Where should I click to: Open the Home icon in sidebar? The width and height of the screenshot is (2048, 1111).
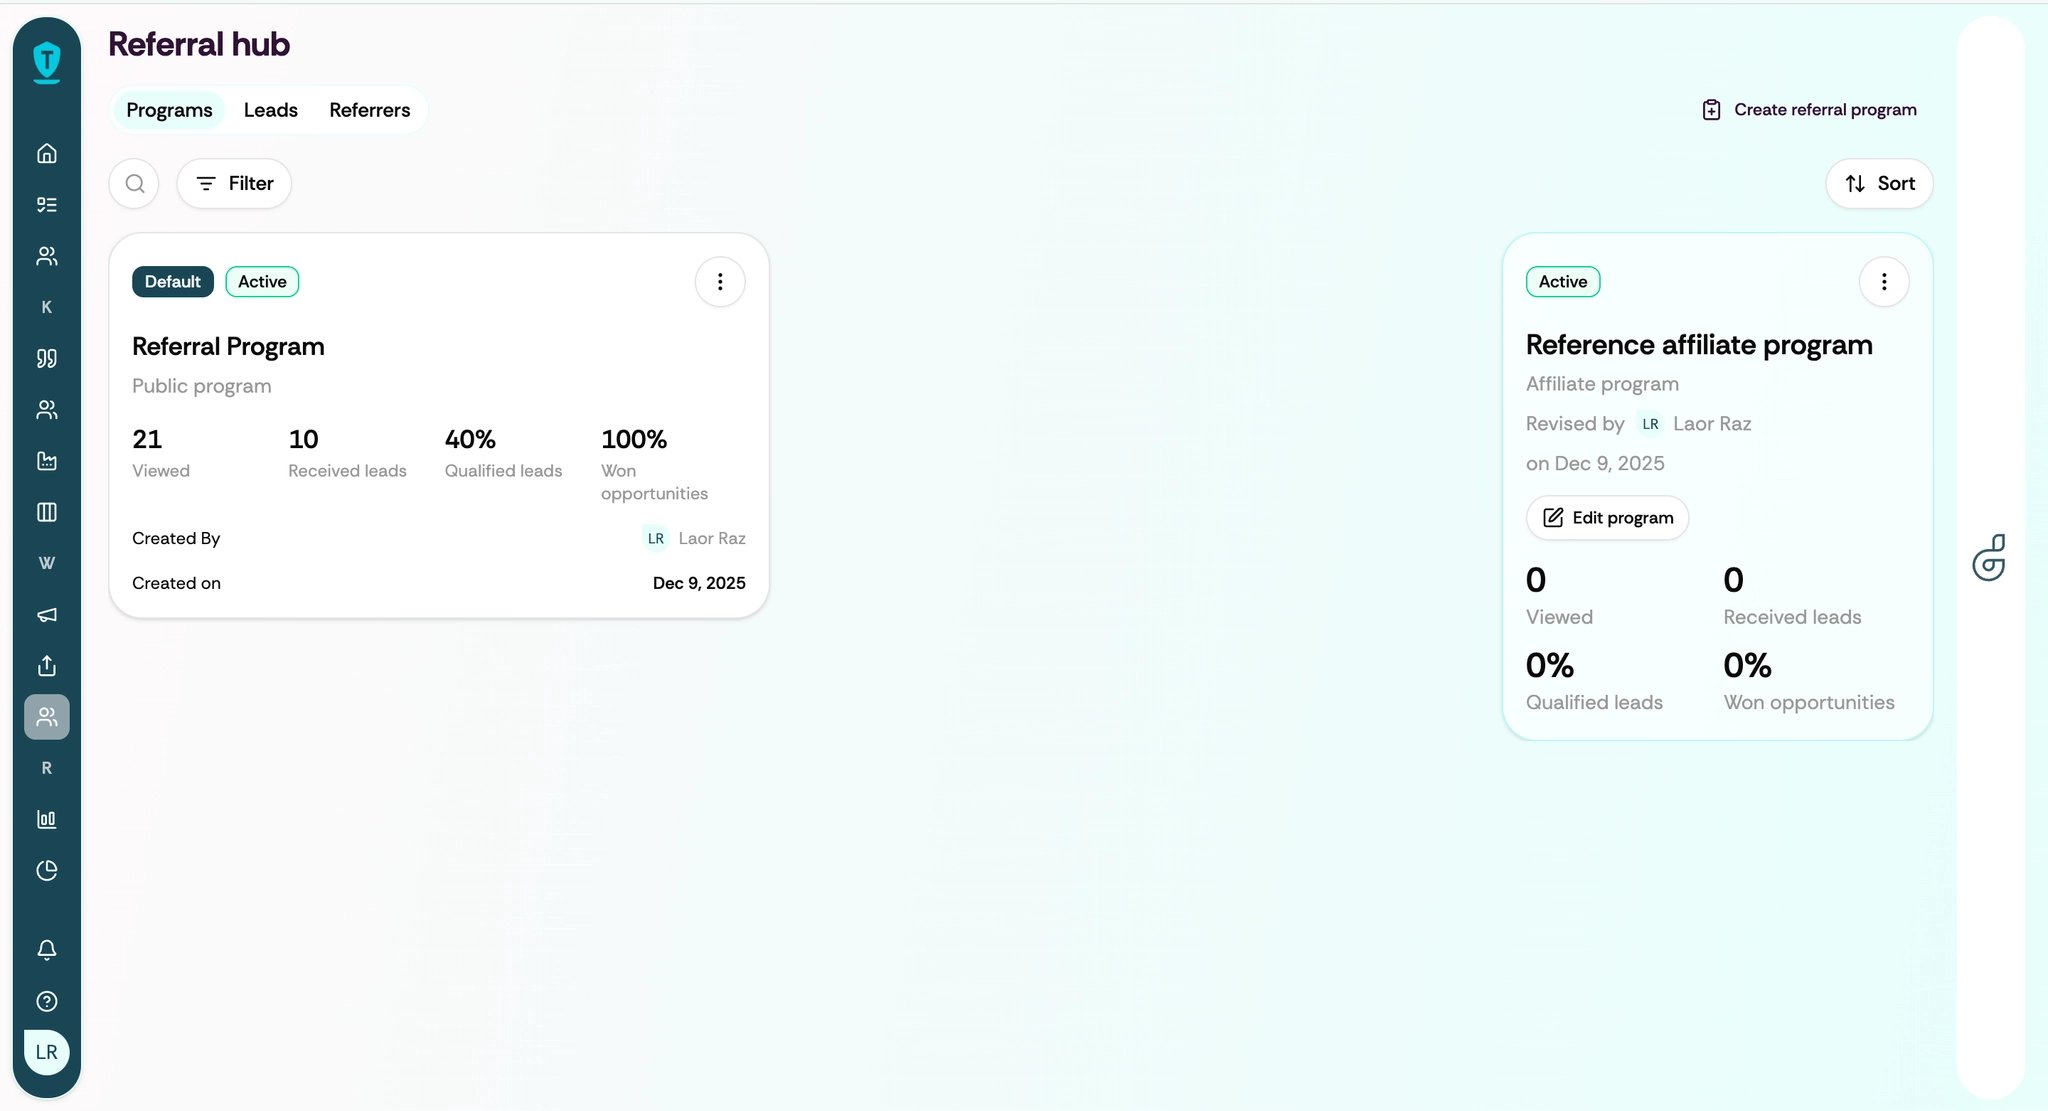point(47,153)
